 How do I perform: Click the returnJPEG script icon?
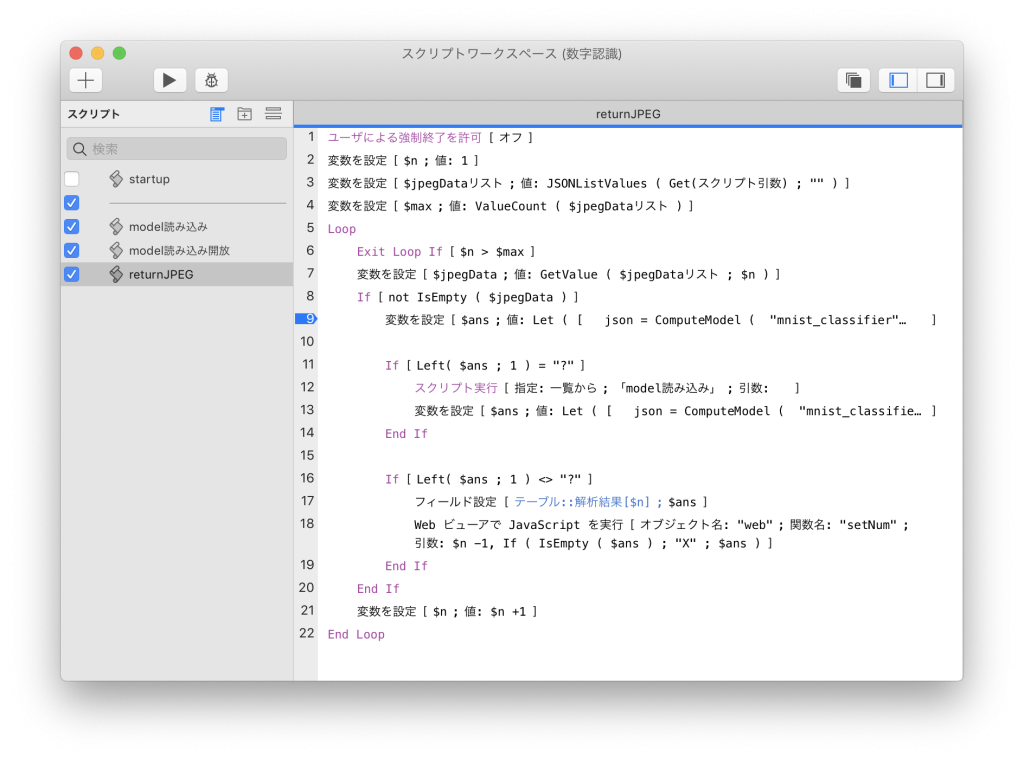click(x=116, y=274)
